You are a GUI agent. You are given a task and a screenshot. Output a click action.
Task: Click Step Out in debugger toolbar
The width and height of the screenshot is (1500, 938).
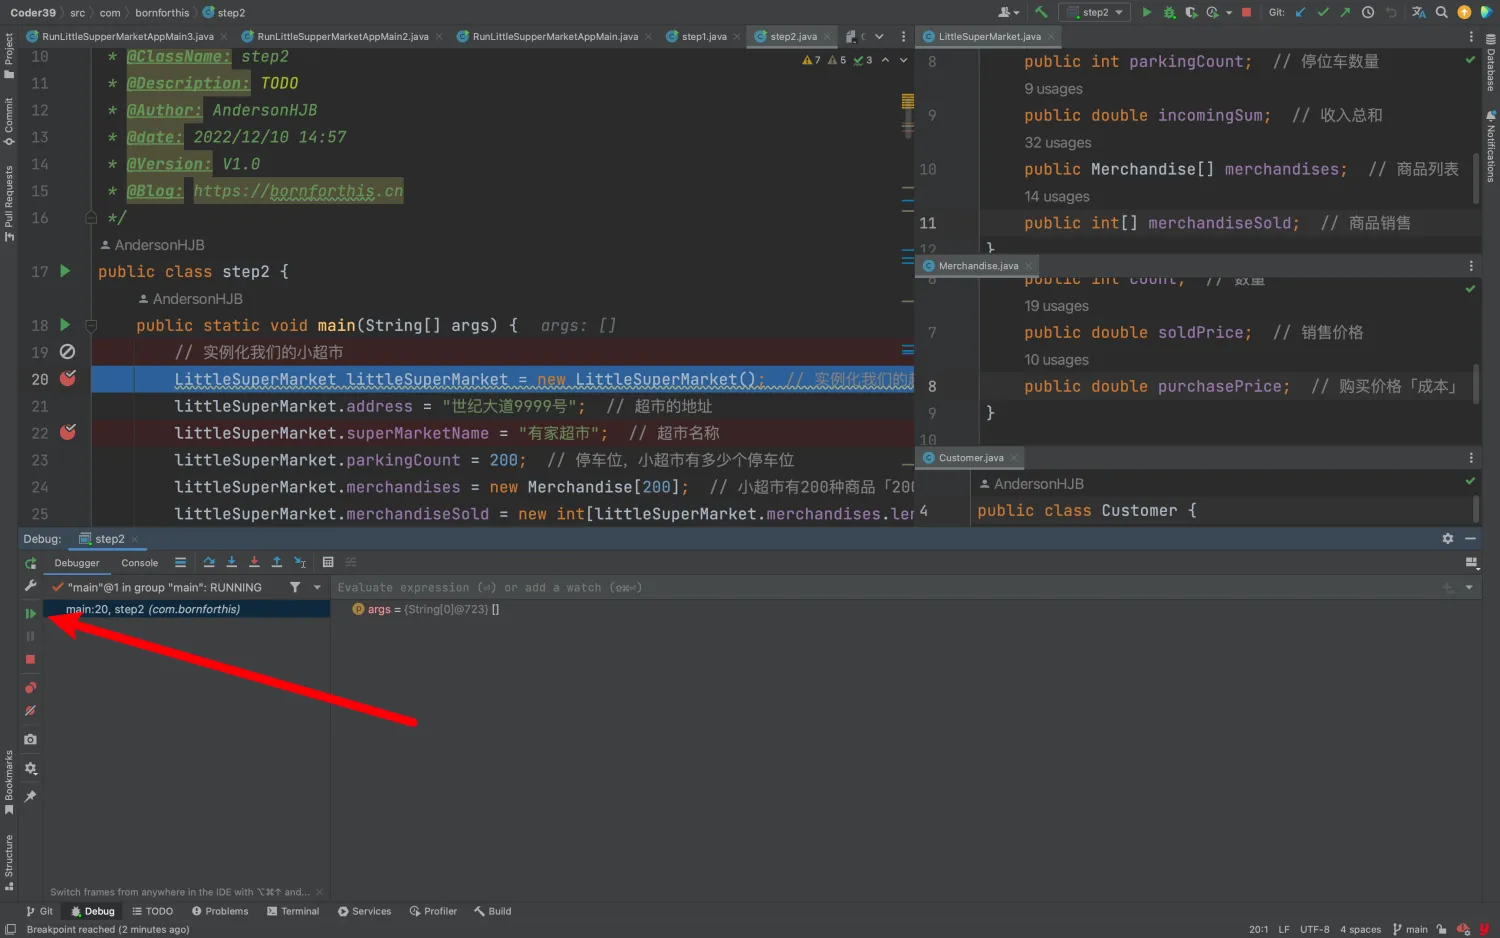click(x=277, y=563)
